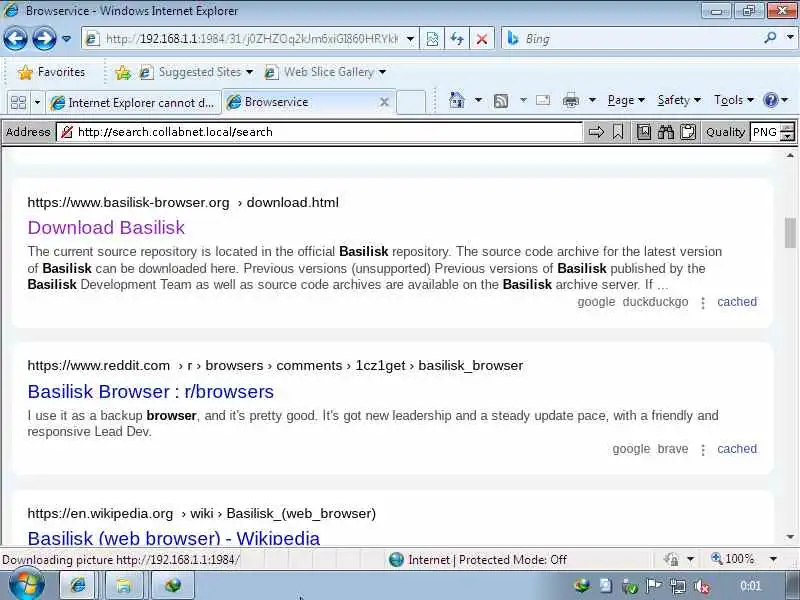800x600 pixels.
Task: Expand the Home button dropdown arrow
Action: [x=478, y=100]
